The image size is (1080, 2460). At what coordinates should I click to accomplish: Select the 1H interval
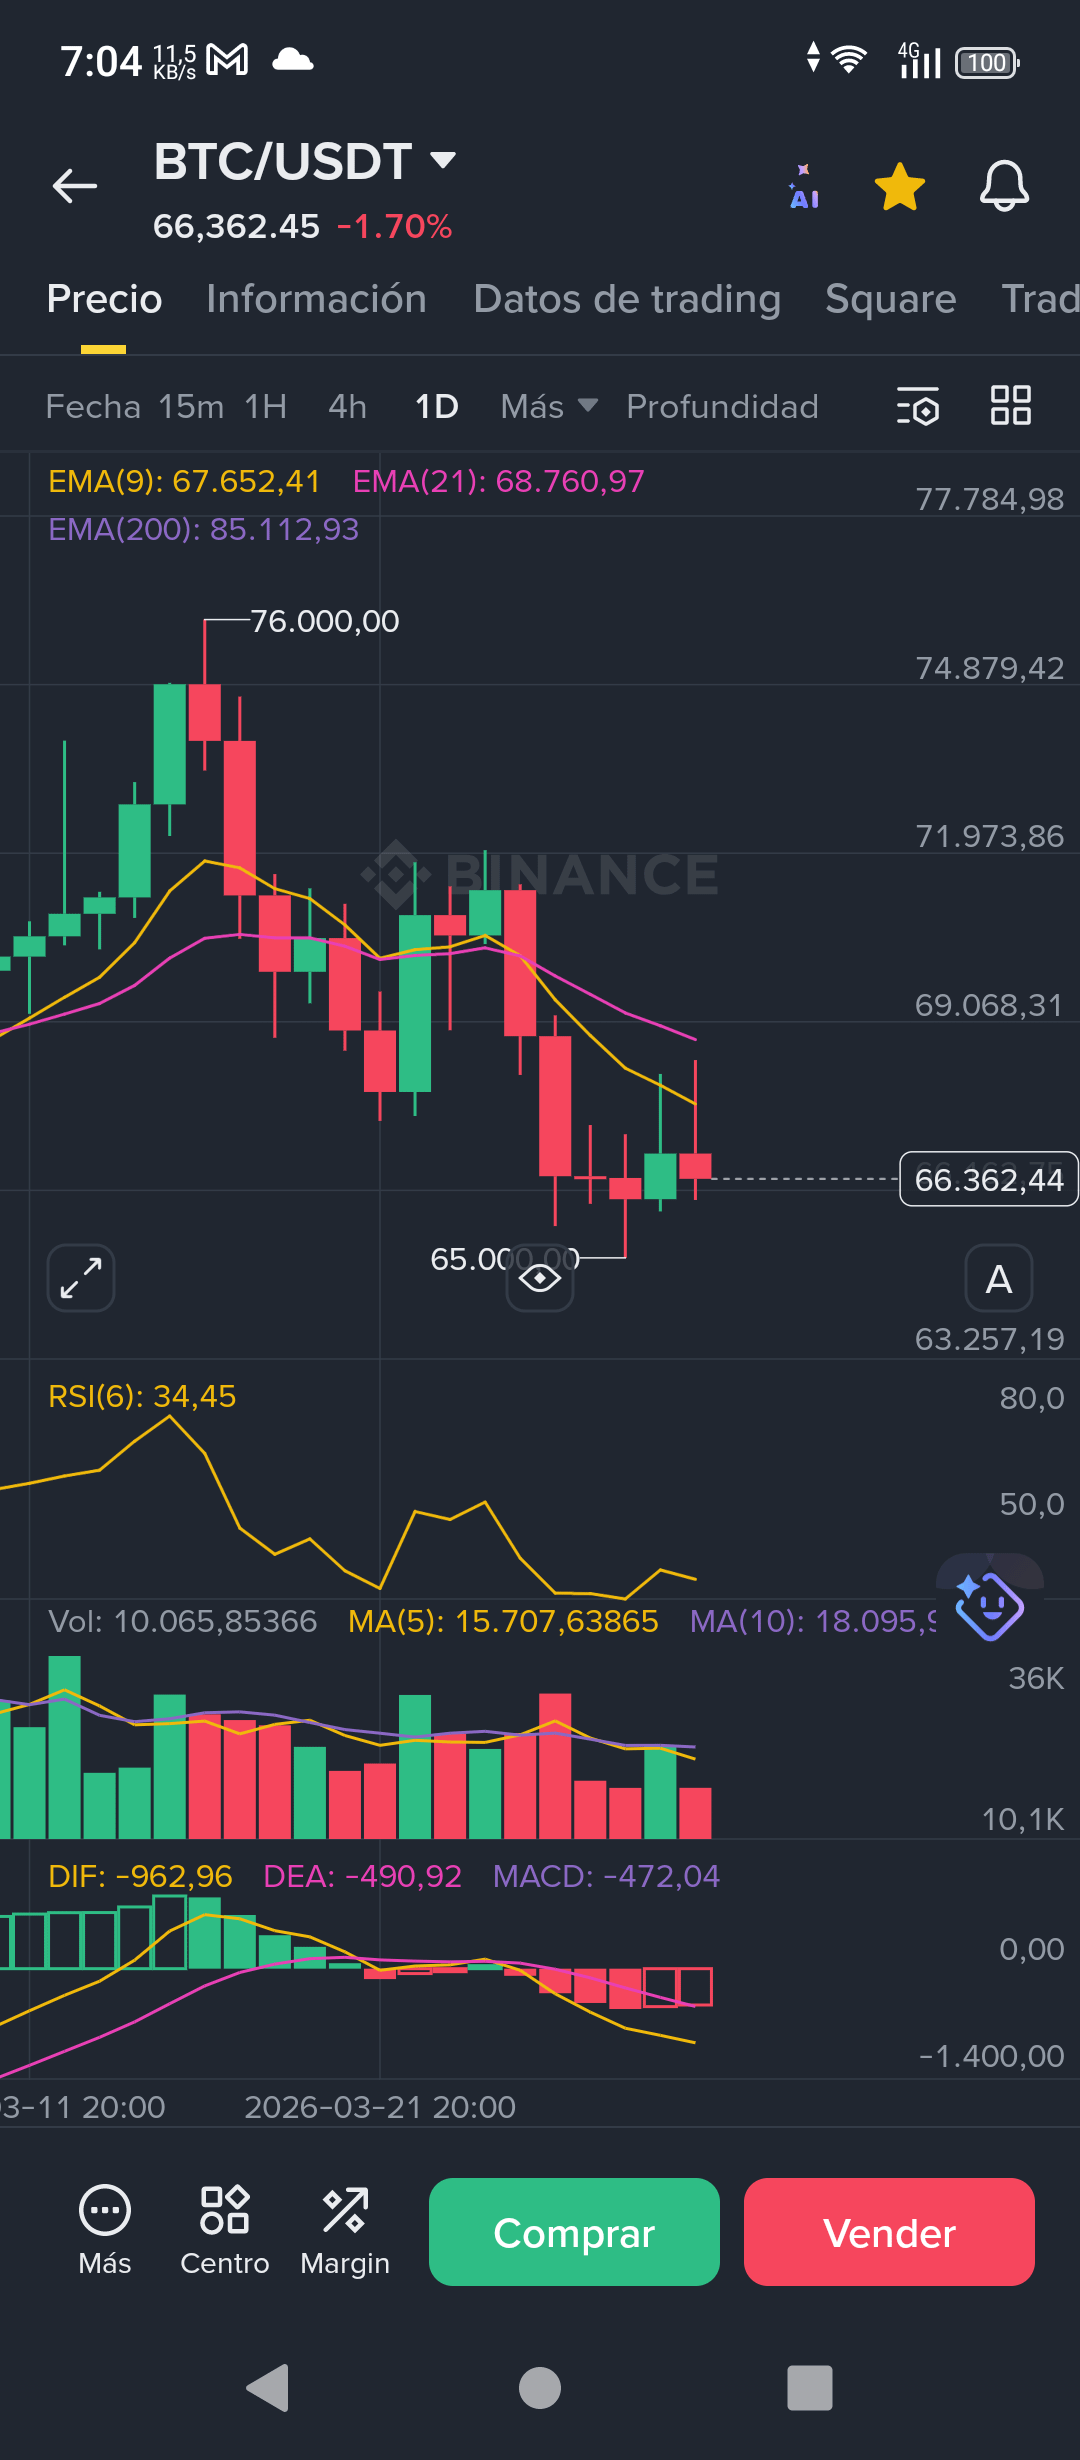point(266,407)
